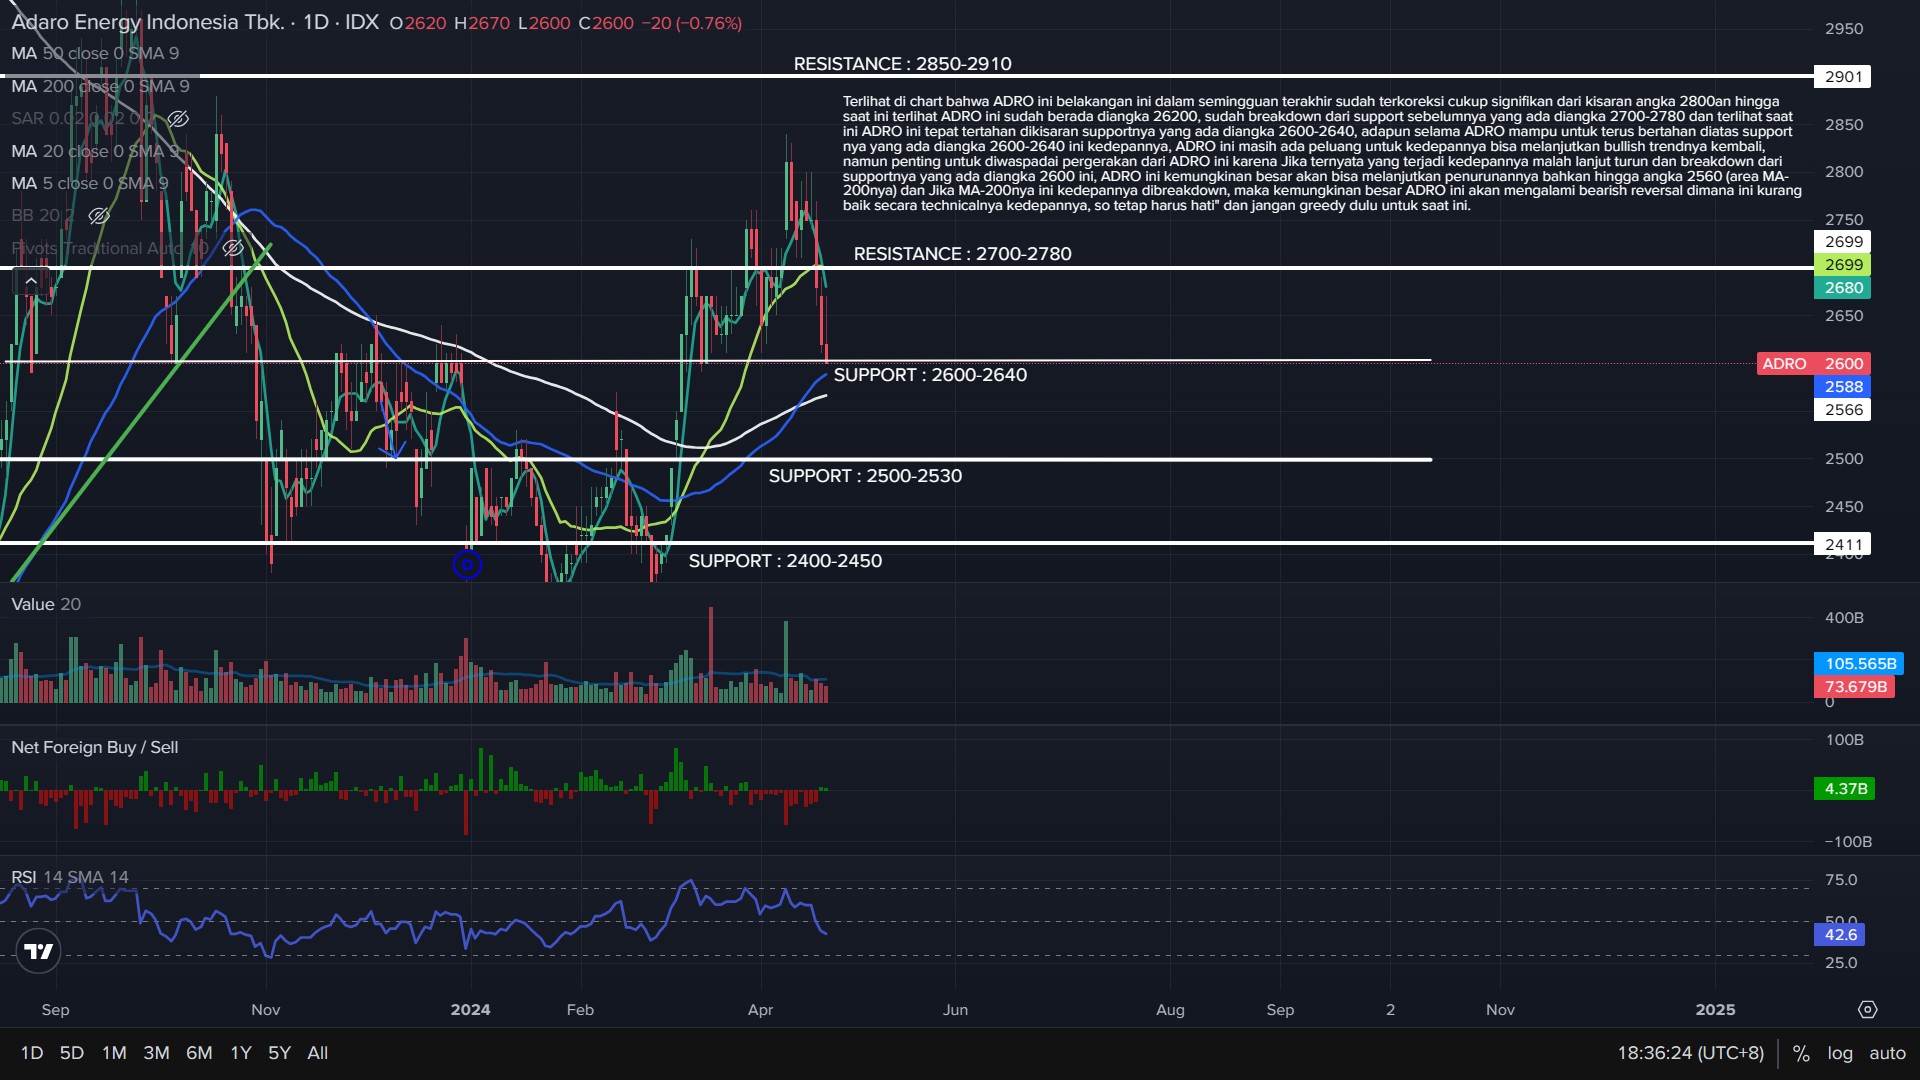Switch to the 6M time range
The width and height of the screenshot is (1920, 1080).
(x=199, y=1053)
